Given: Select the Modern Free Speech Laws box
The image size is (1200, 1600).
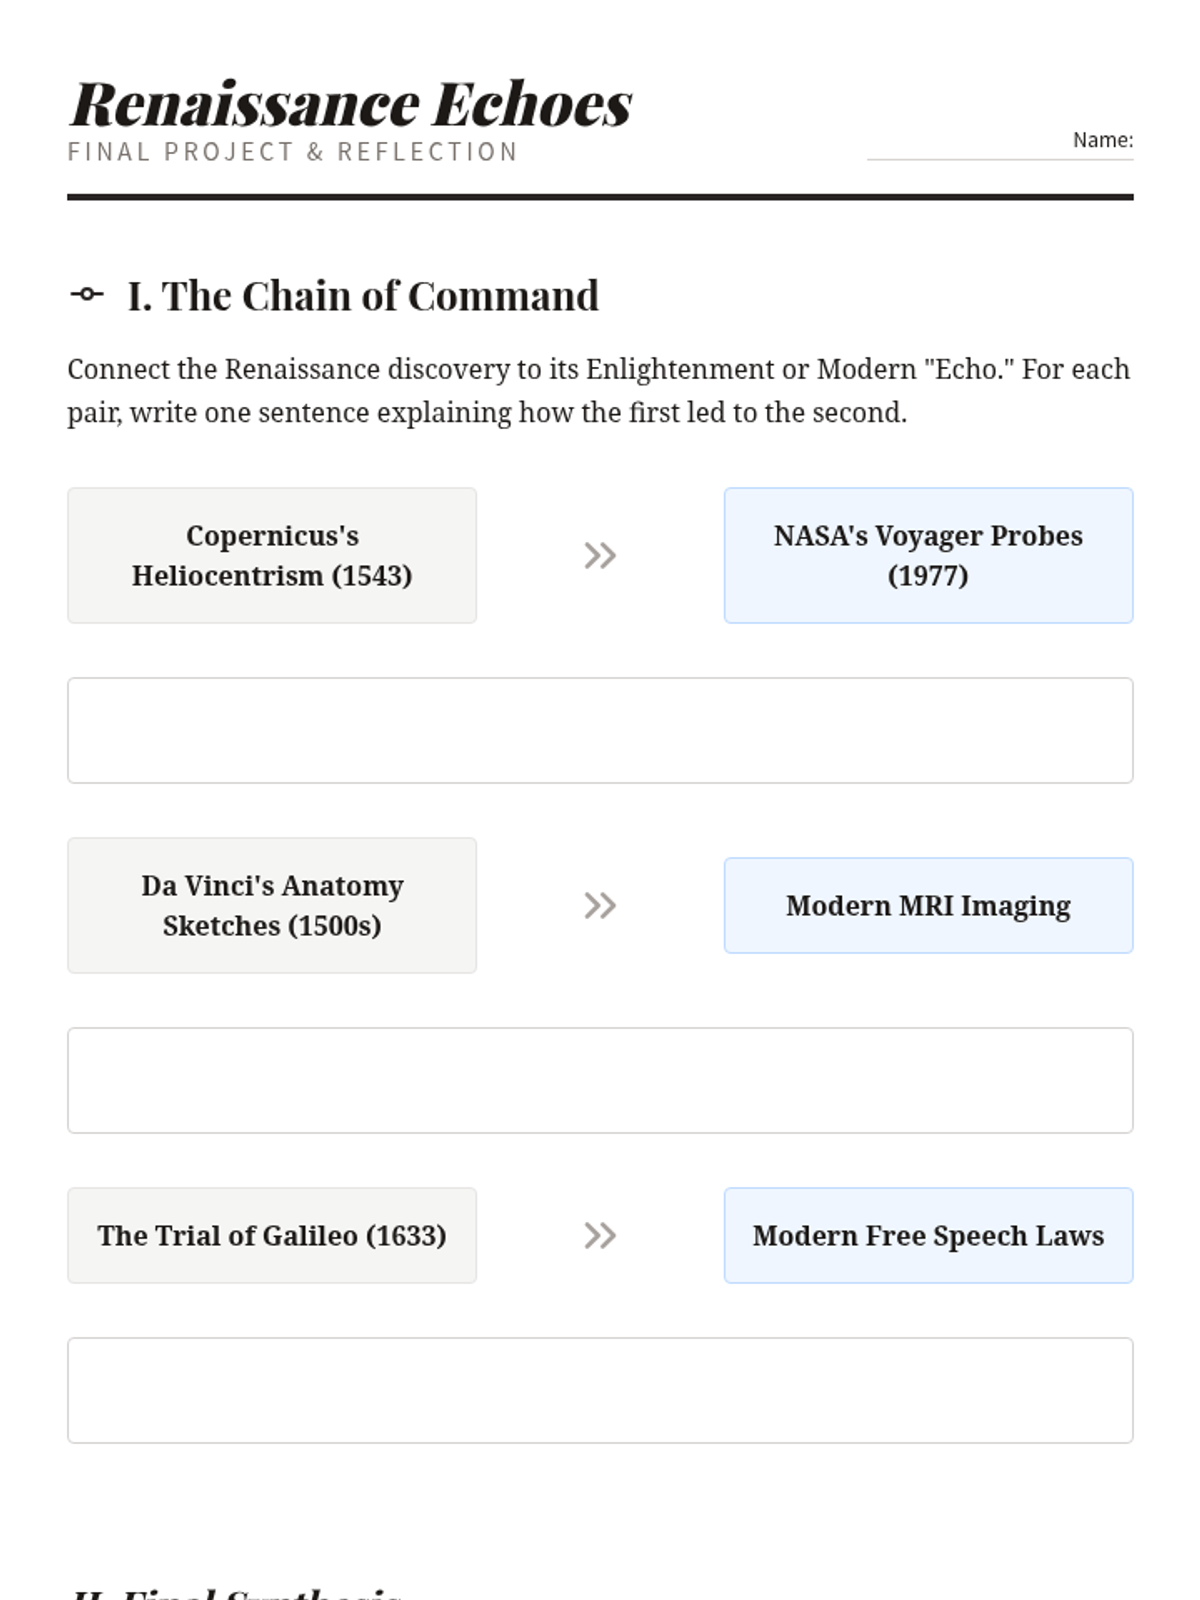Looking at the screenshot, I should (x=928, y=1235).
